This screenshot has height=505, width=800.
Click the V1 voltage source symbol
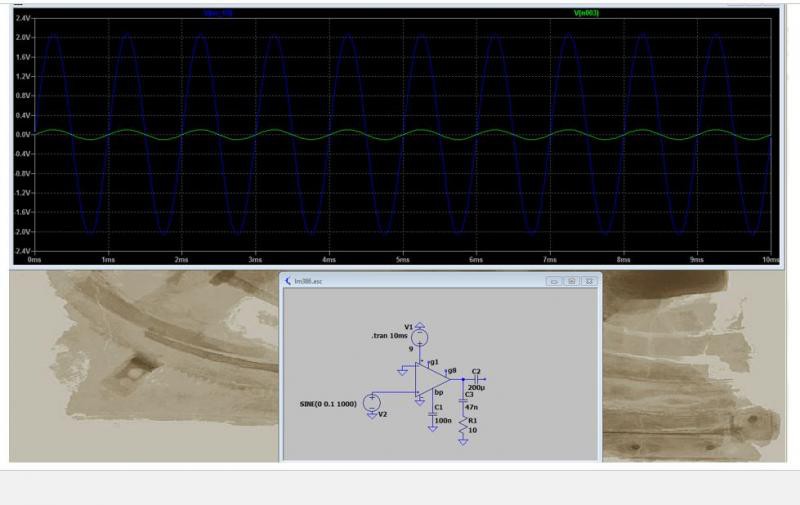(421, 338)
